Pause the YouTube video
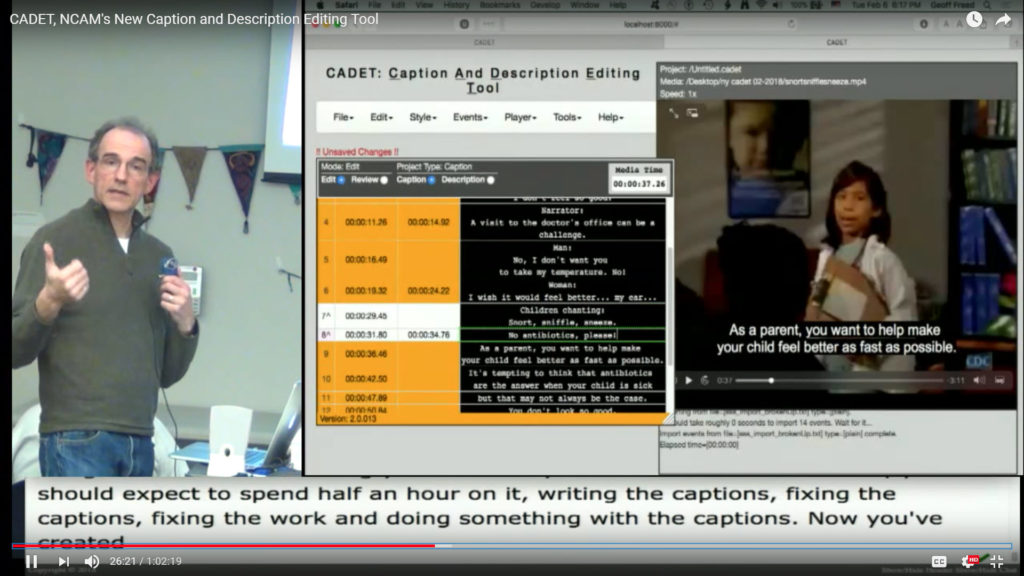 pos(31,561)
